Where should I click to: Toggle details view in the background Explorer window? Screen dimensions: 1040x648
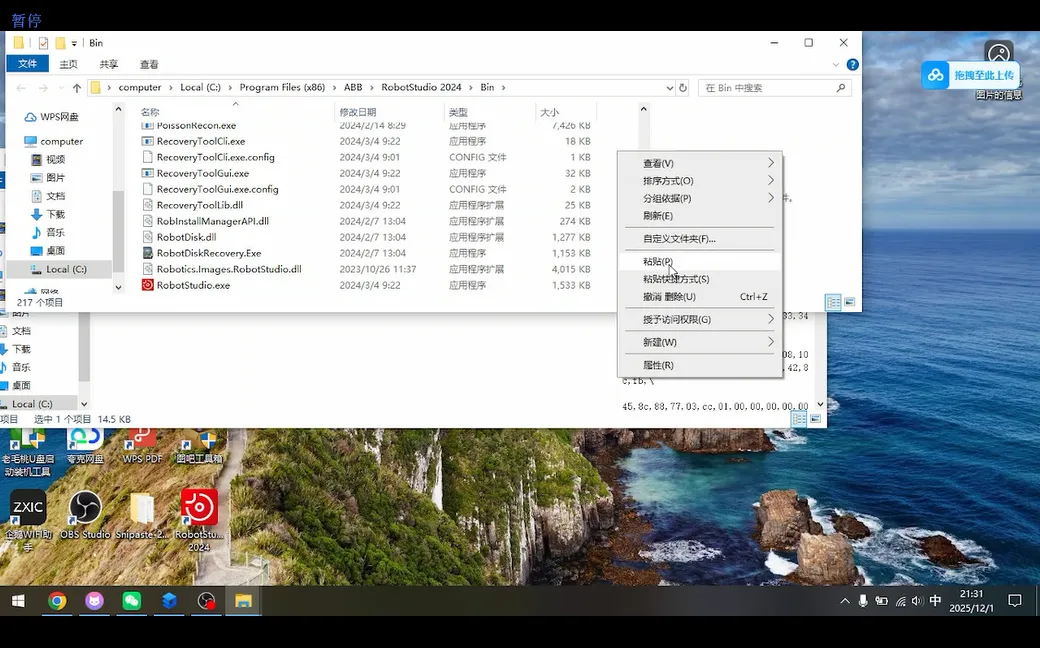click(x=799, y=419)
